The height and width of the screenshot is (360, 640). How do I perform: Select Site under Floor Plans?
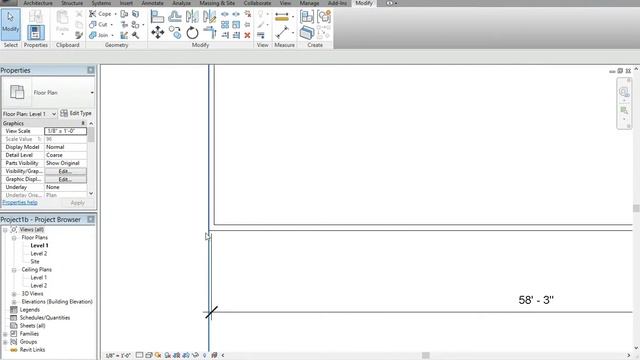coord(35,262)
